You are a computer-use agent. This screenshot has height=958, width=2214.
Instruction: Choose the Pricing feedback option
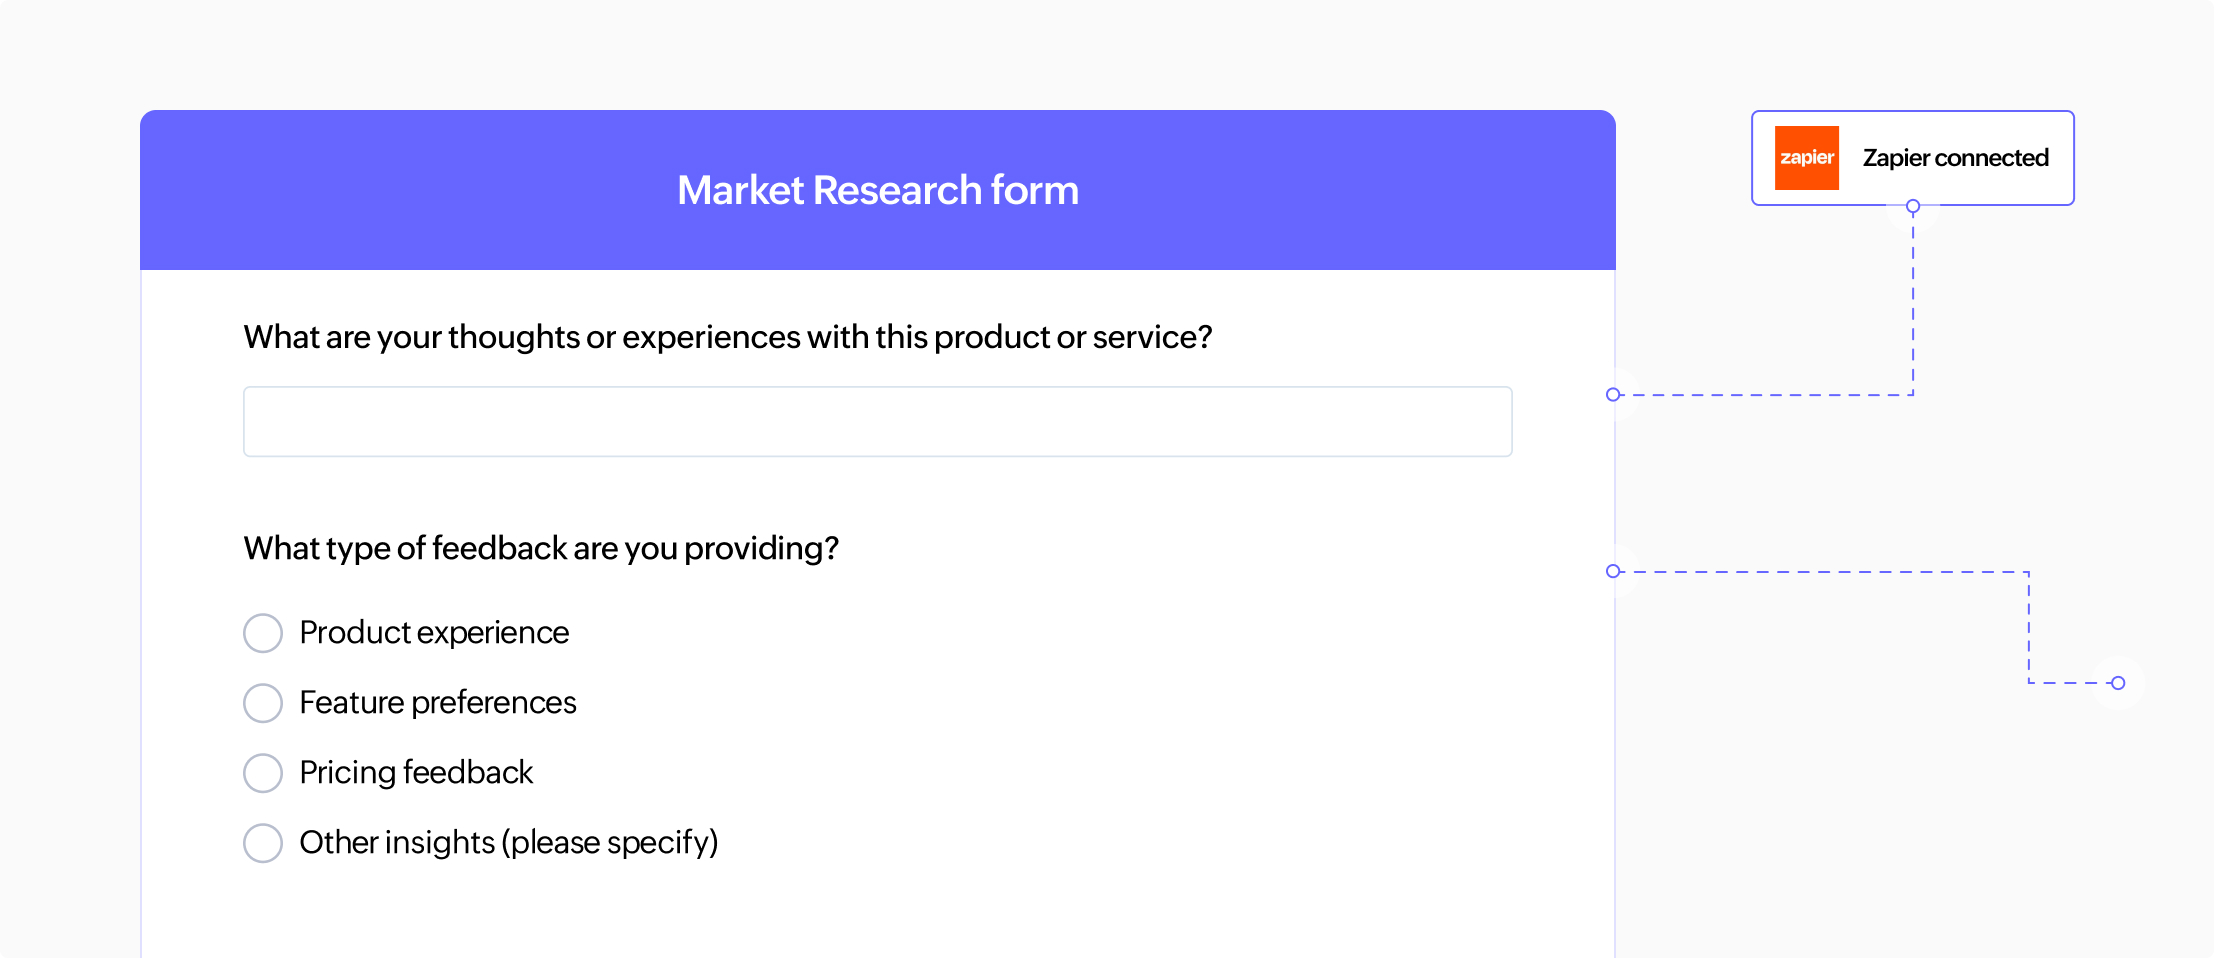[263, 772]
